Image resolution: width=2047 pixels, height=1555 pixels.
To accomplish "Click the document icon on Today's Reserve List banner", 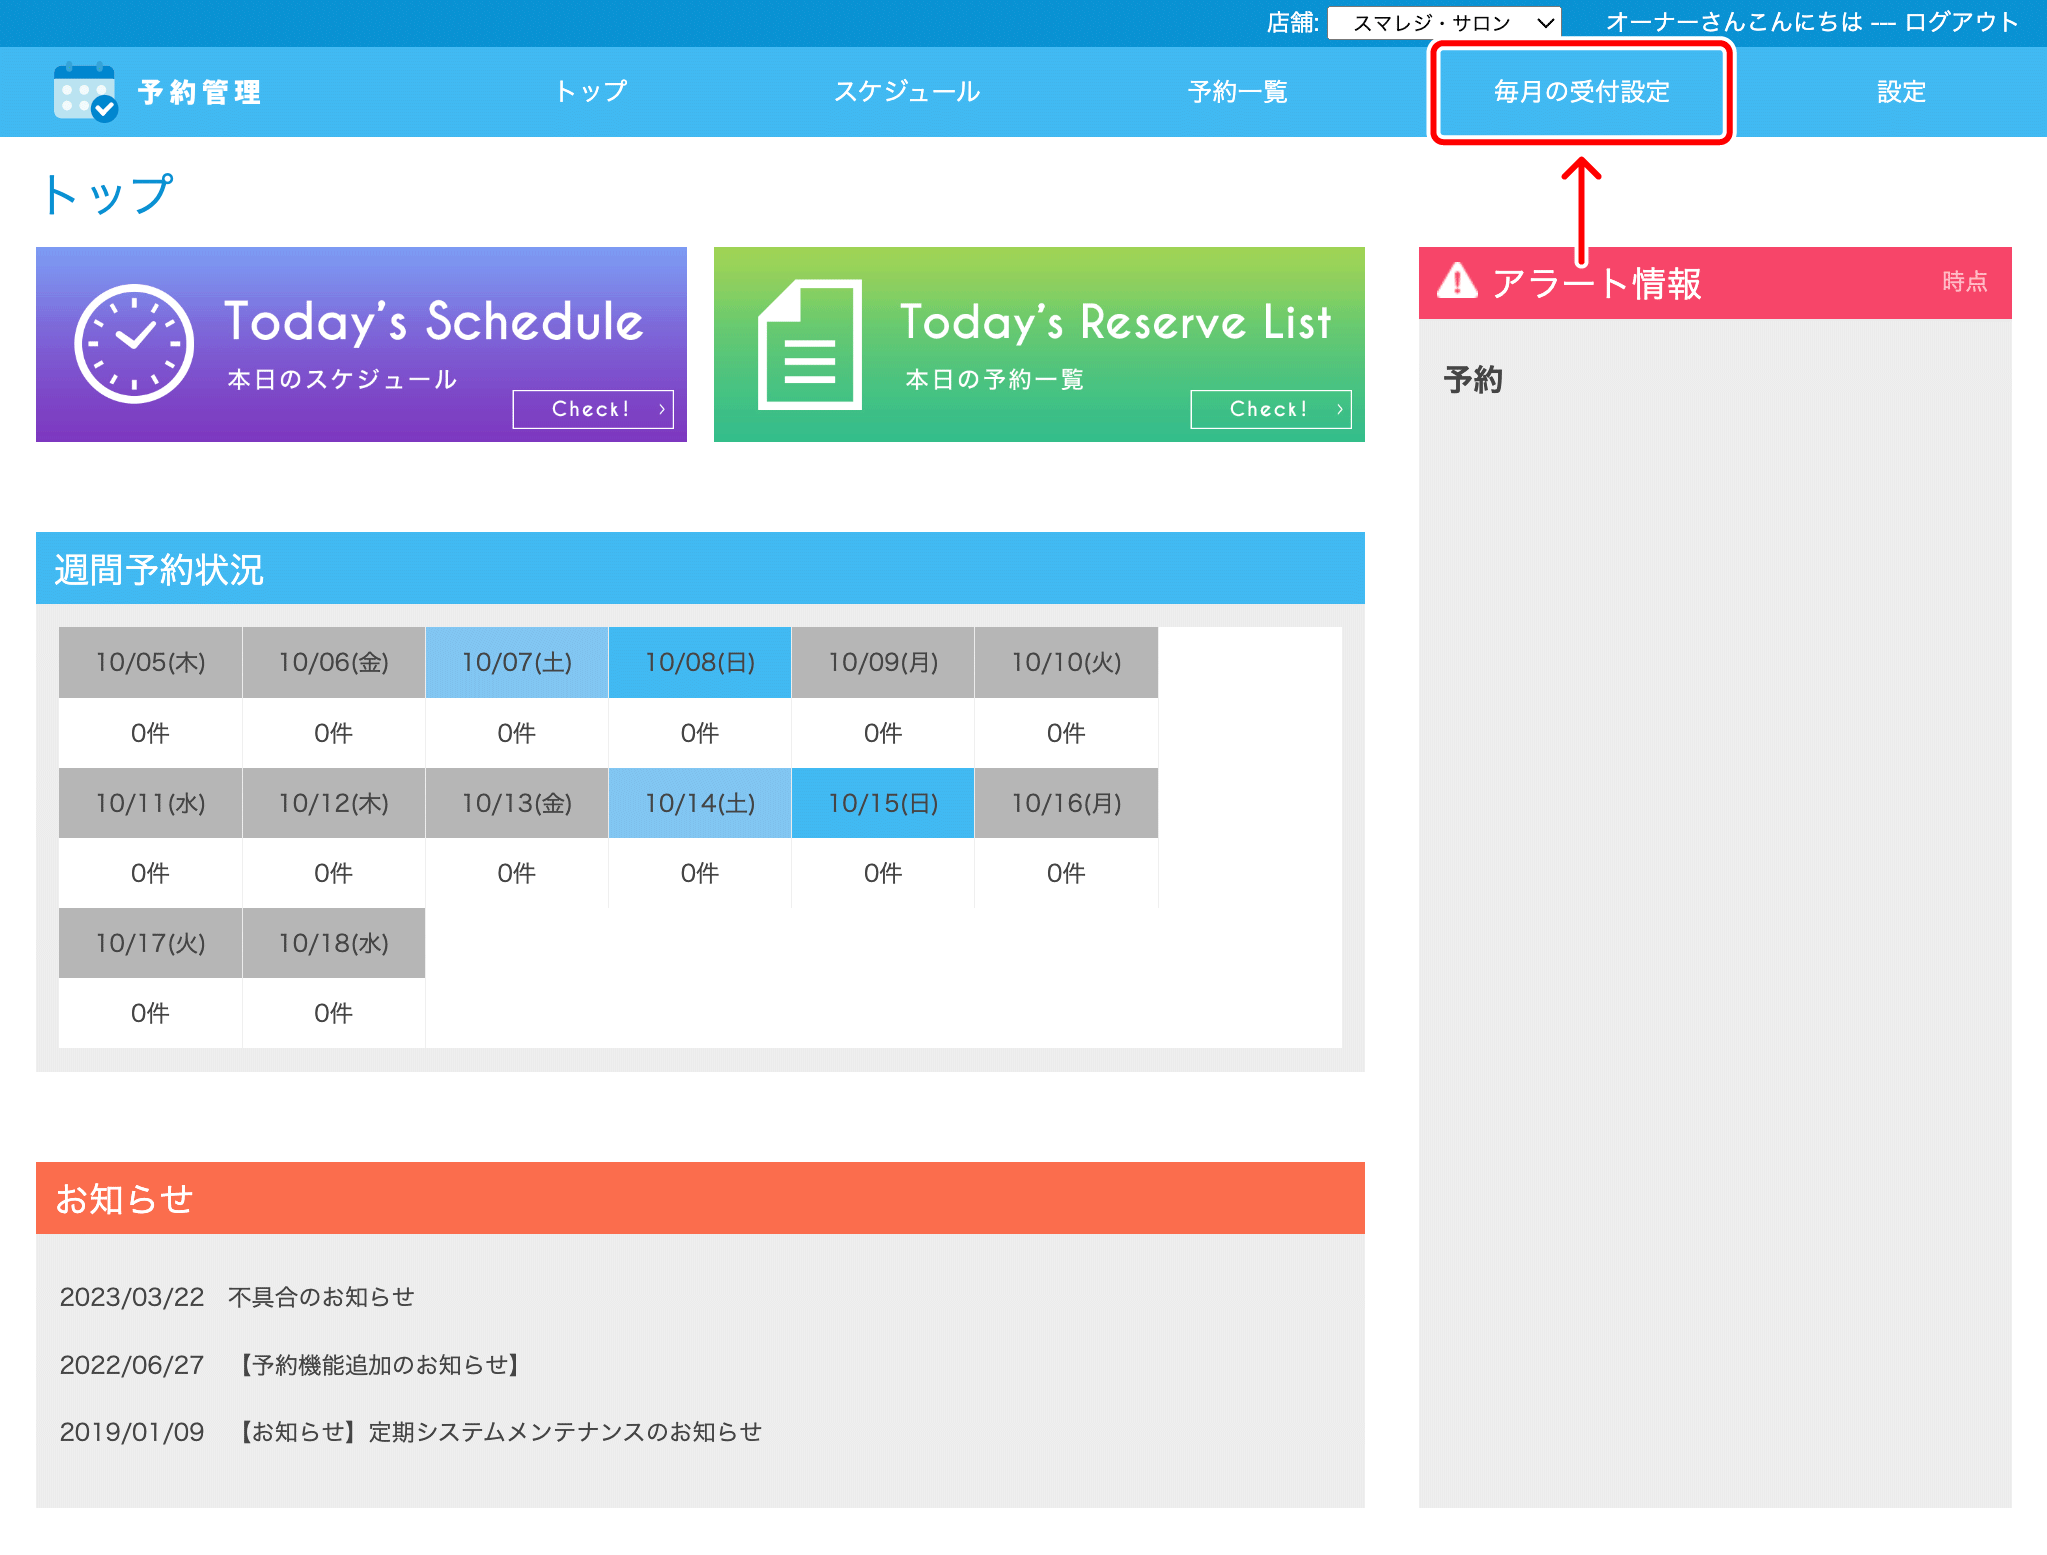I will [810, 345].
